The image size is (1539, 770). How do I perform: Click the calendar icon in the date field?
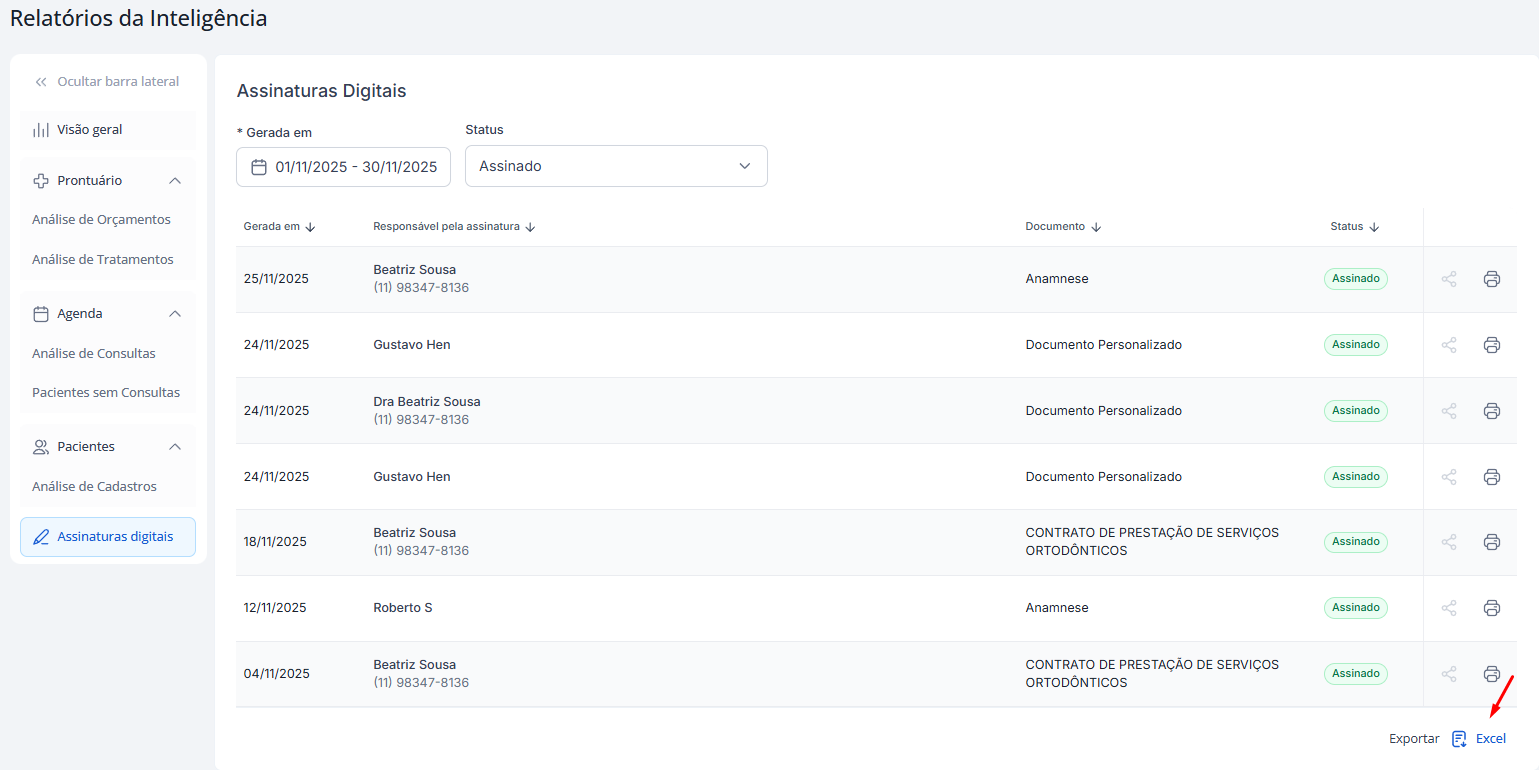tap(258, 167)
